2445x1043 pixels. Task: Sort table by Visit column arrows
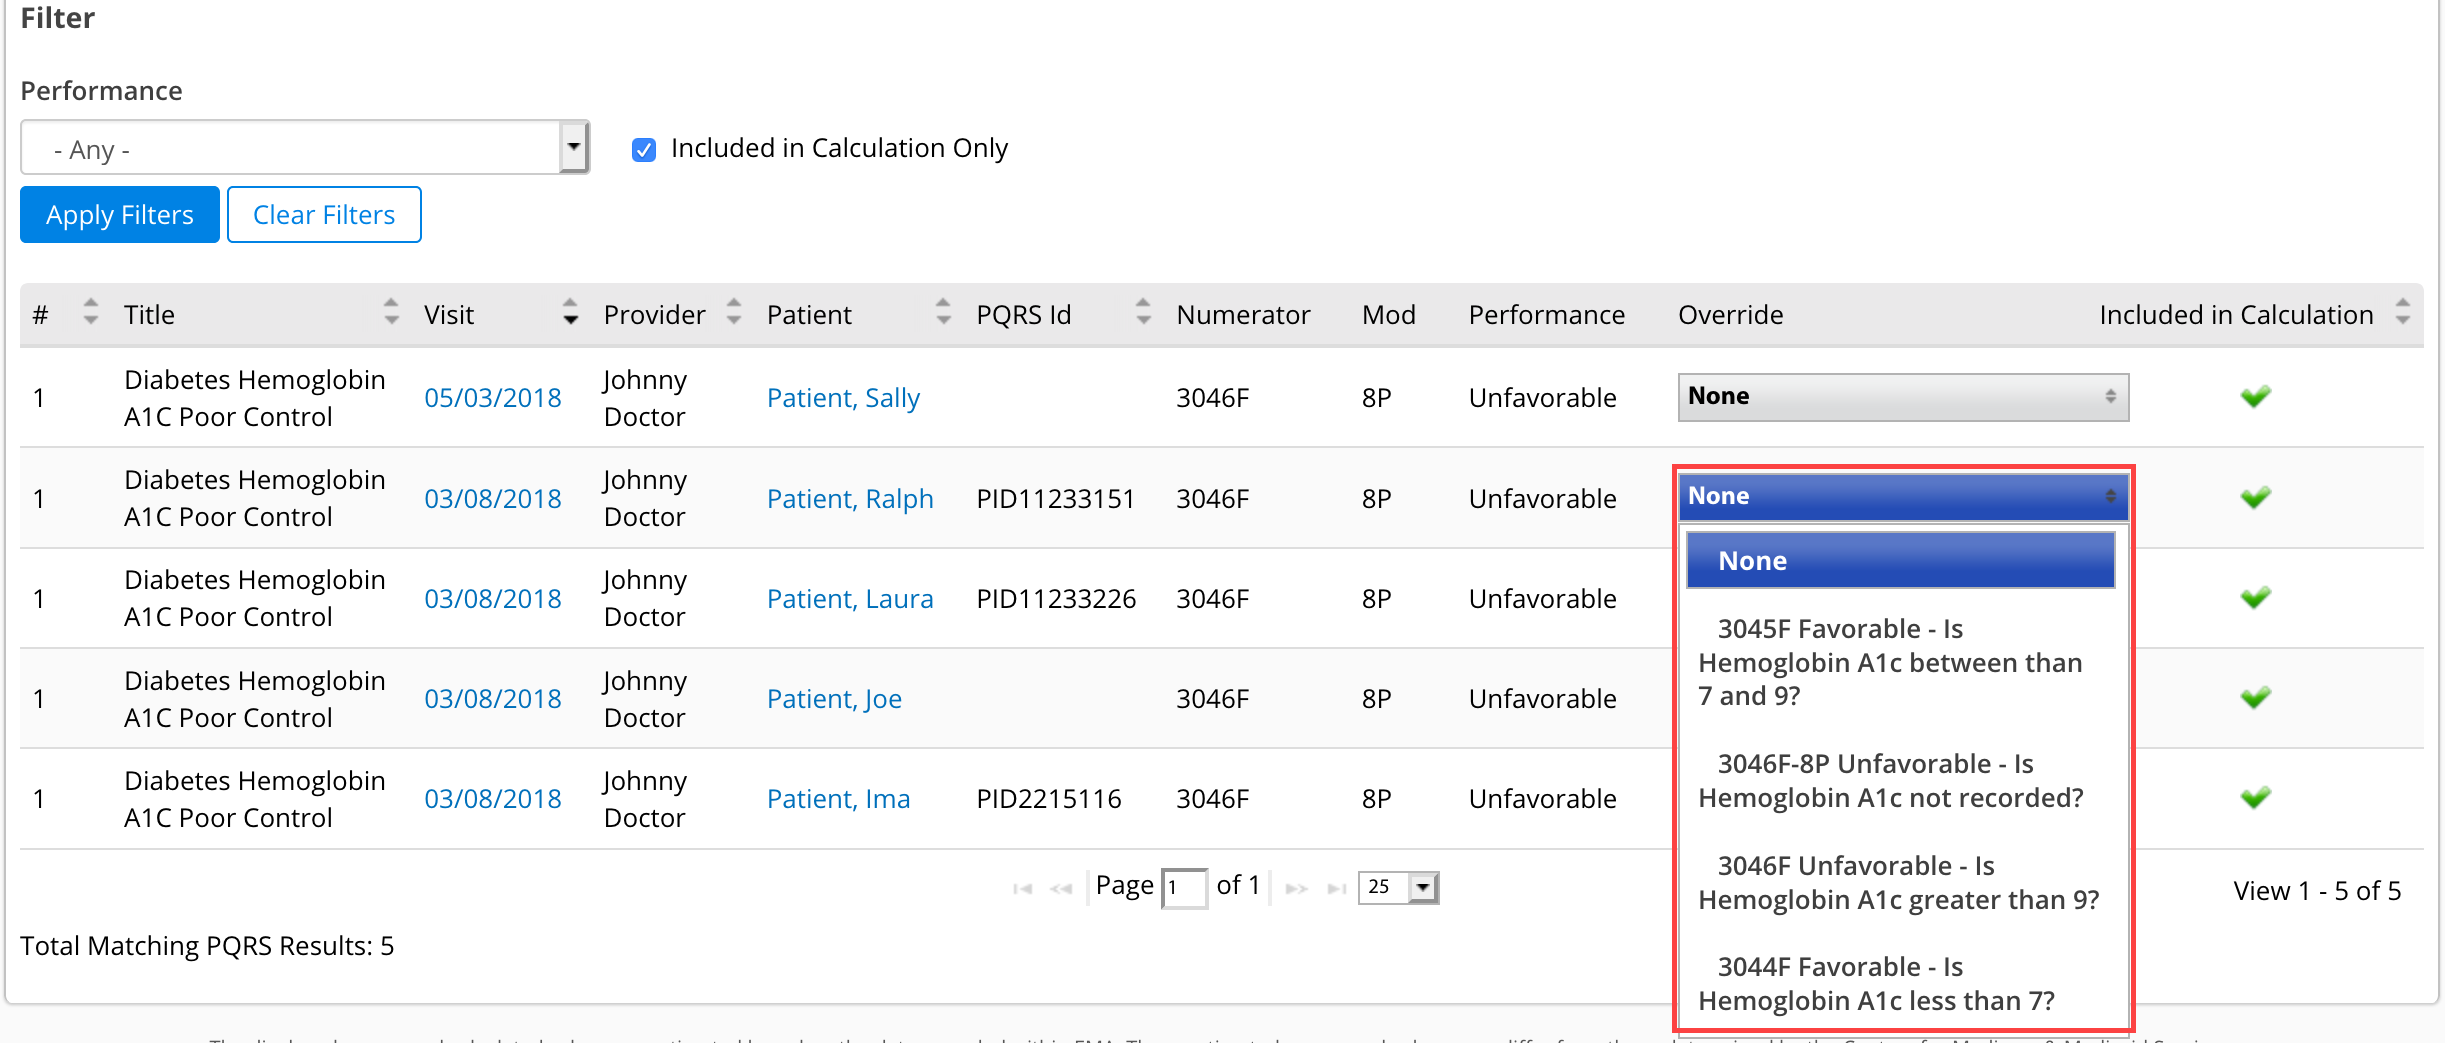click(x=570, y=313)
